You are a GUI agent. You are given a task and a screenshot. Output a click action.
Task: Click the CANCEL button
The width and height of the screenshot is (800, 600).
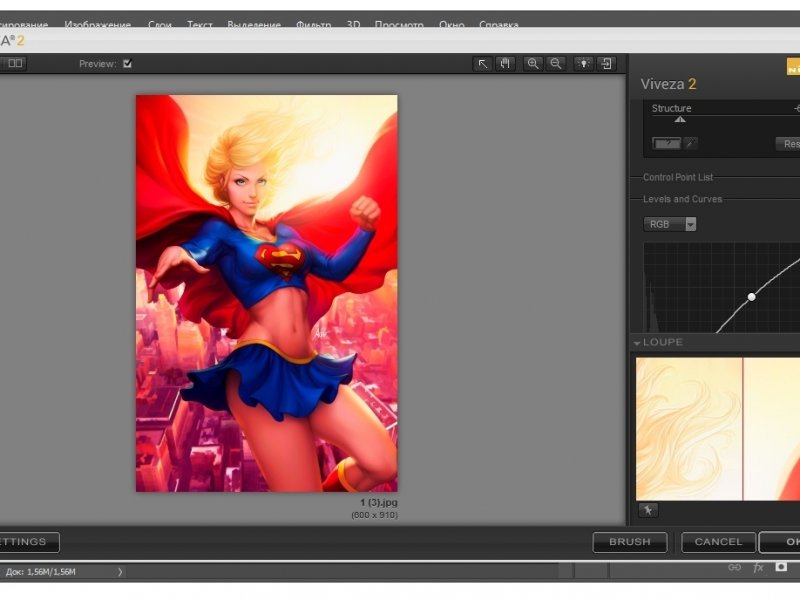tap(718, 542)
